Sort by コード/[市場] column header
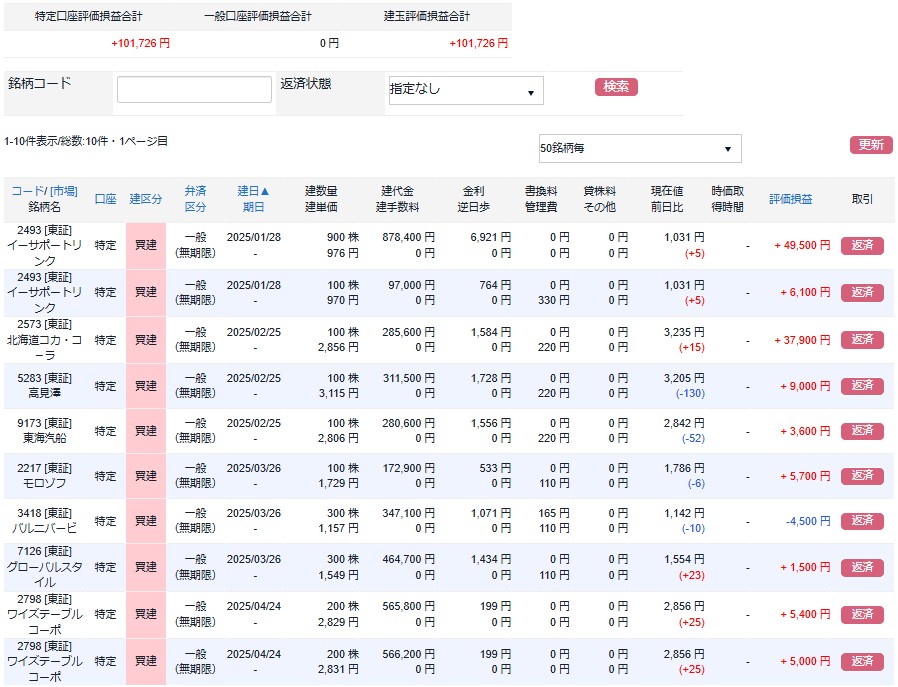Screen dimensions: 898x687 (x=45, y=191)
